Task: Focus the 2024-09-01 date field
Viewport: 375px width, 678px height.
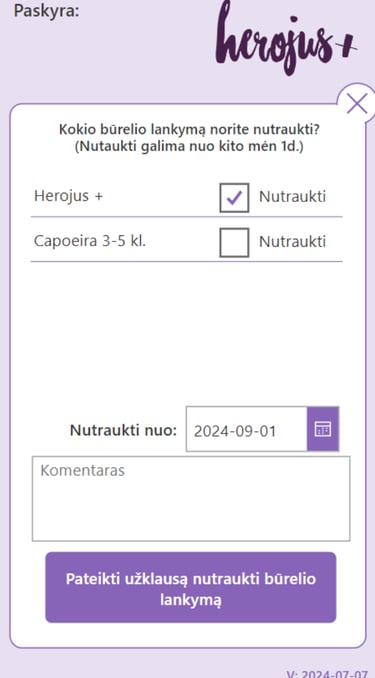Action: (247, 429)
